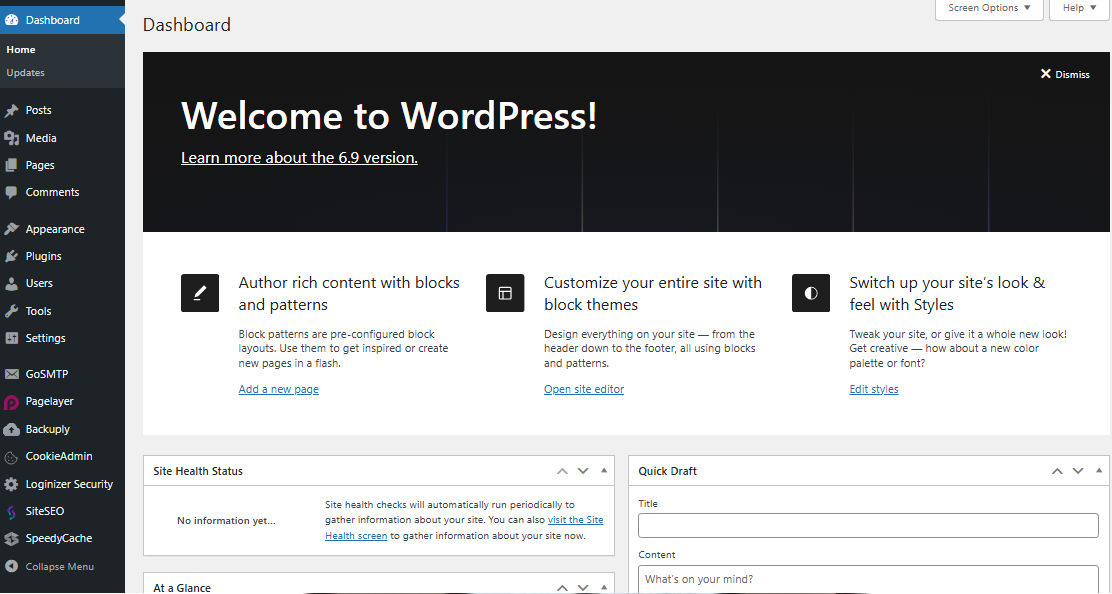Click the Plugins plug icon

click(x=11, y=257)
